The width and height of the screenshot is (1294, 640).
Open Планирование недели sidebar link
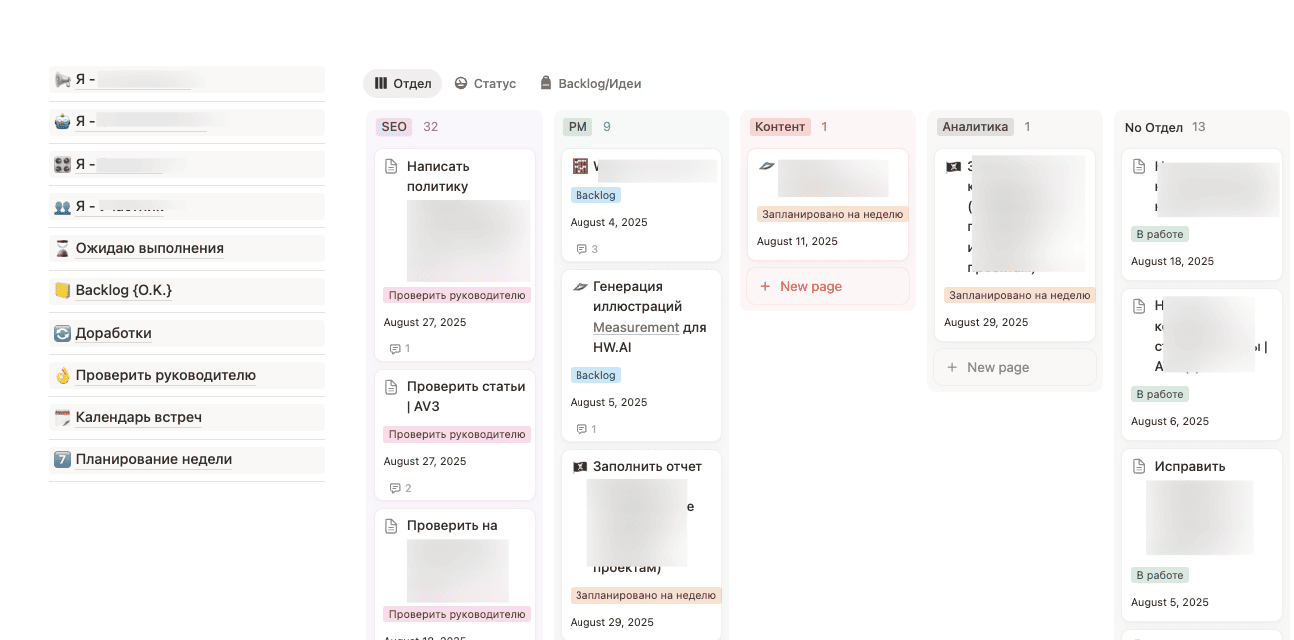pyautogui.click(x=154, y=459)
